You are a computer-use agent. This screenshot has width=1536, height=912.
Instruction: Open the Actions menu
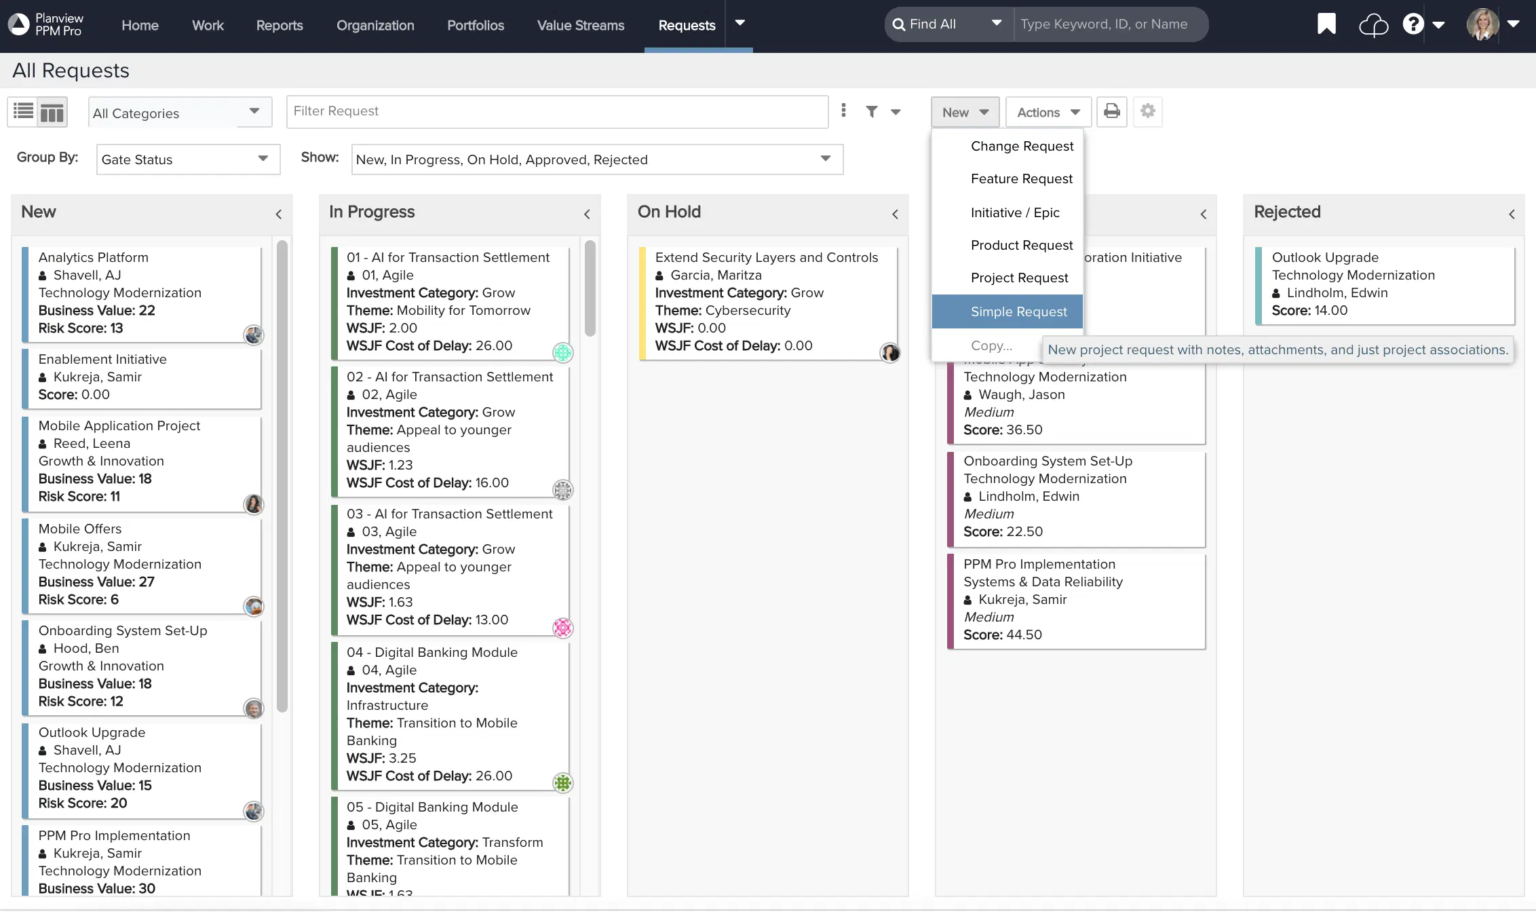click(x=1046, y=111)
